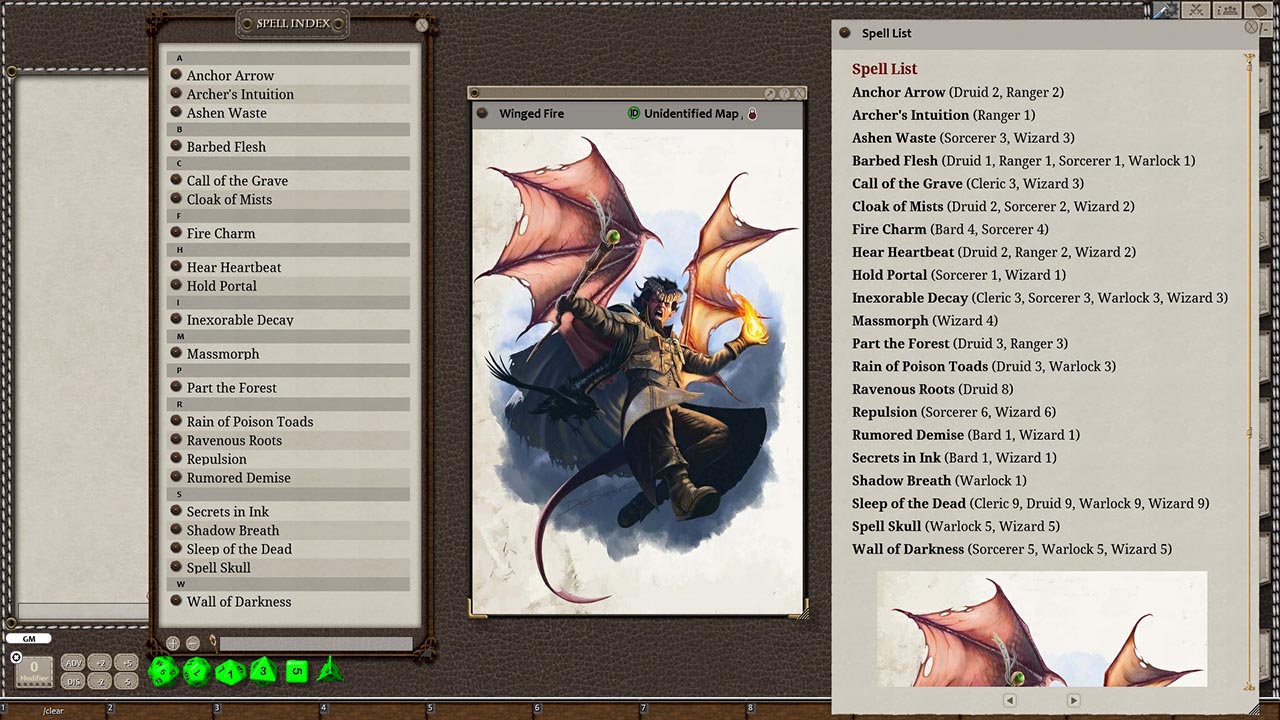
Task: Expand spell categories with the plus icon
Action: [x=172, y=643]
